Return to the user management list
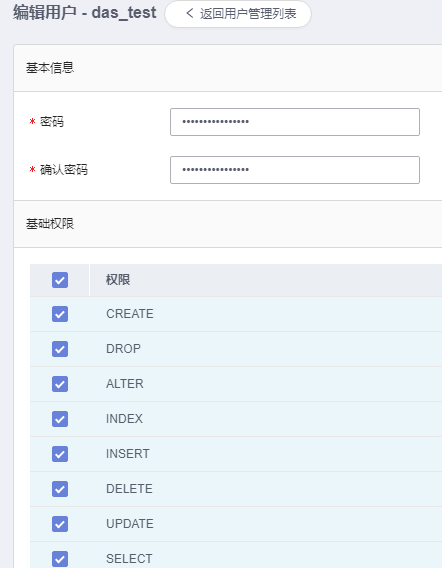Viewport: 442px width, 568px height. click(238, 14)
